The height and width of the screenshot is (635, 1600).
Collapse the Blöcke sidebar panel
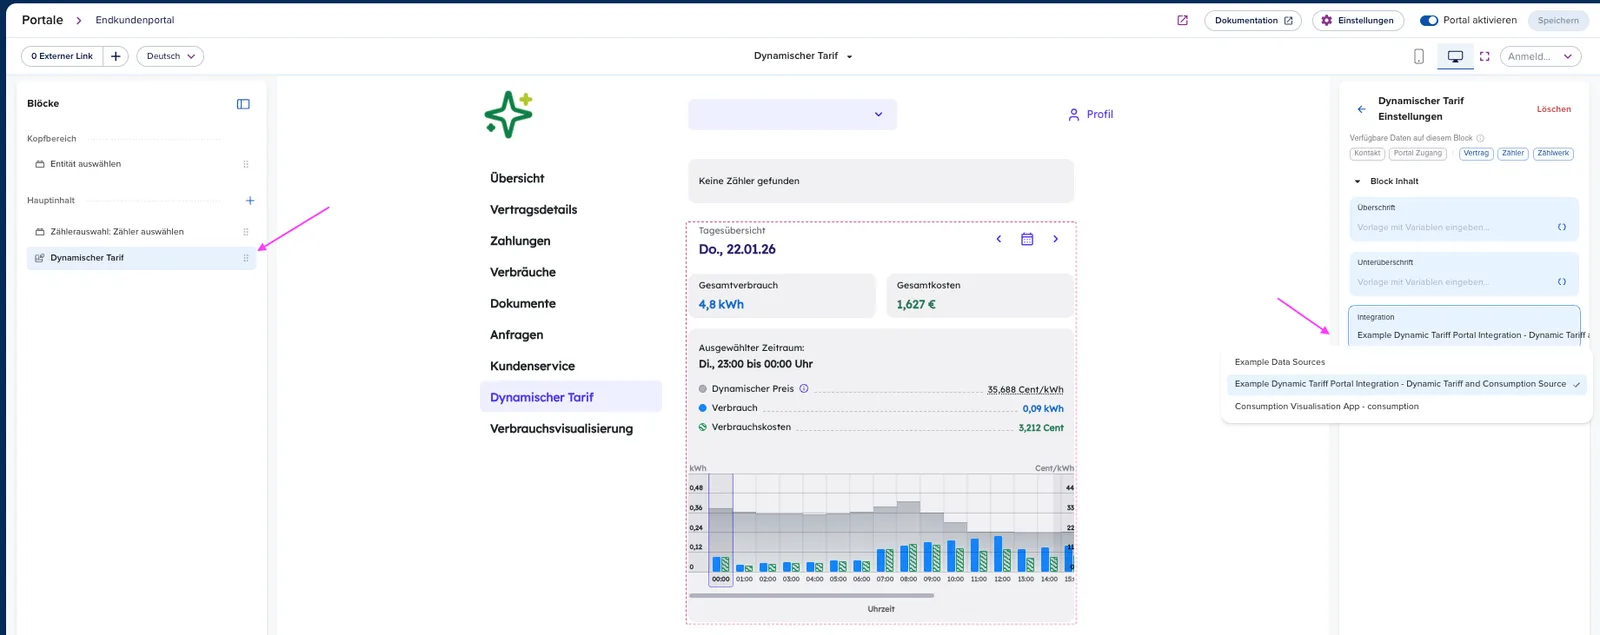[243, 104]
